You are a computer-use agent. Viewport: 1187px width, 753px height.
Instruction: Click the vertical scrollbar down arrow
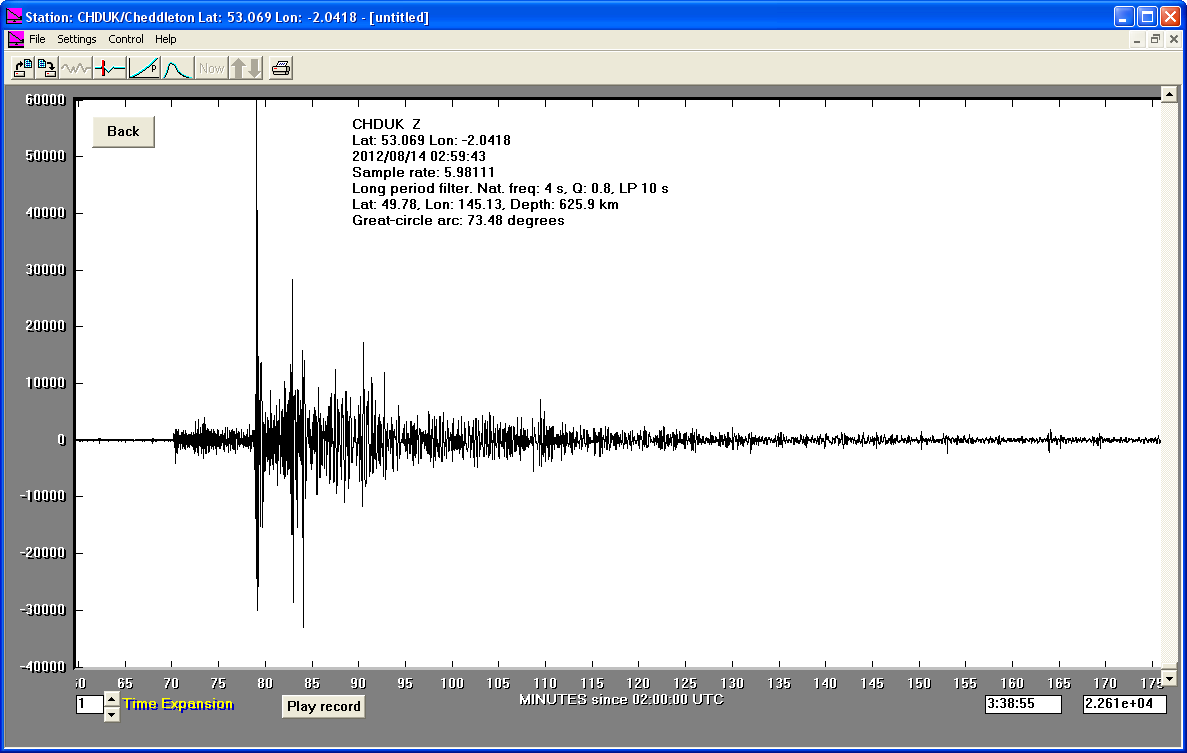(1169, 677)
